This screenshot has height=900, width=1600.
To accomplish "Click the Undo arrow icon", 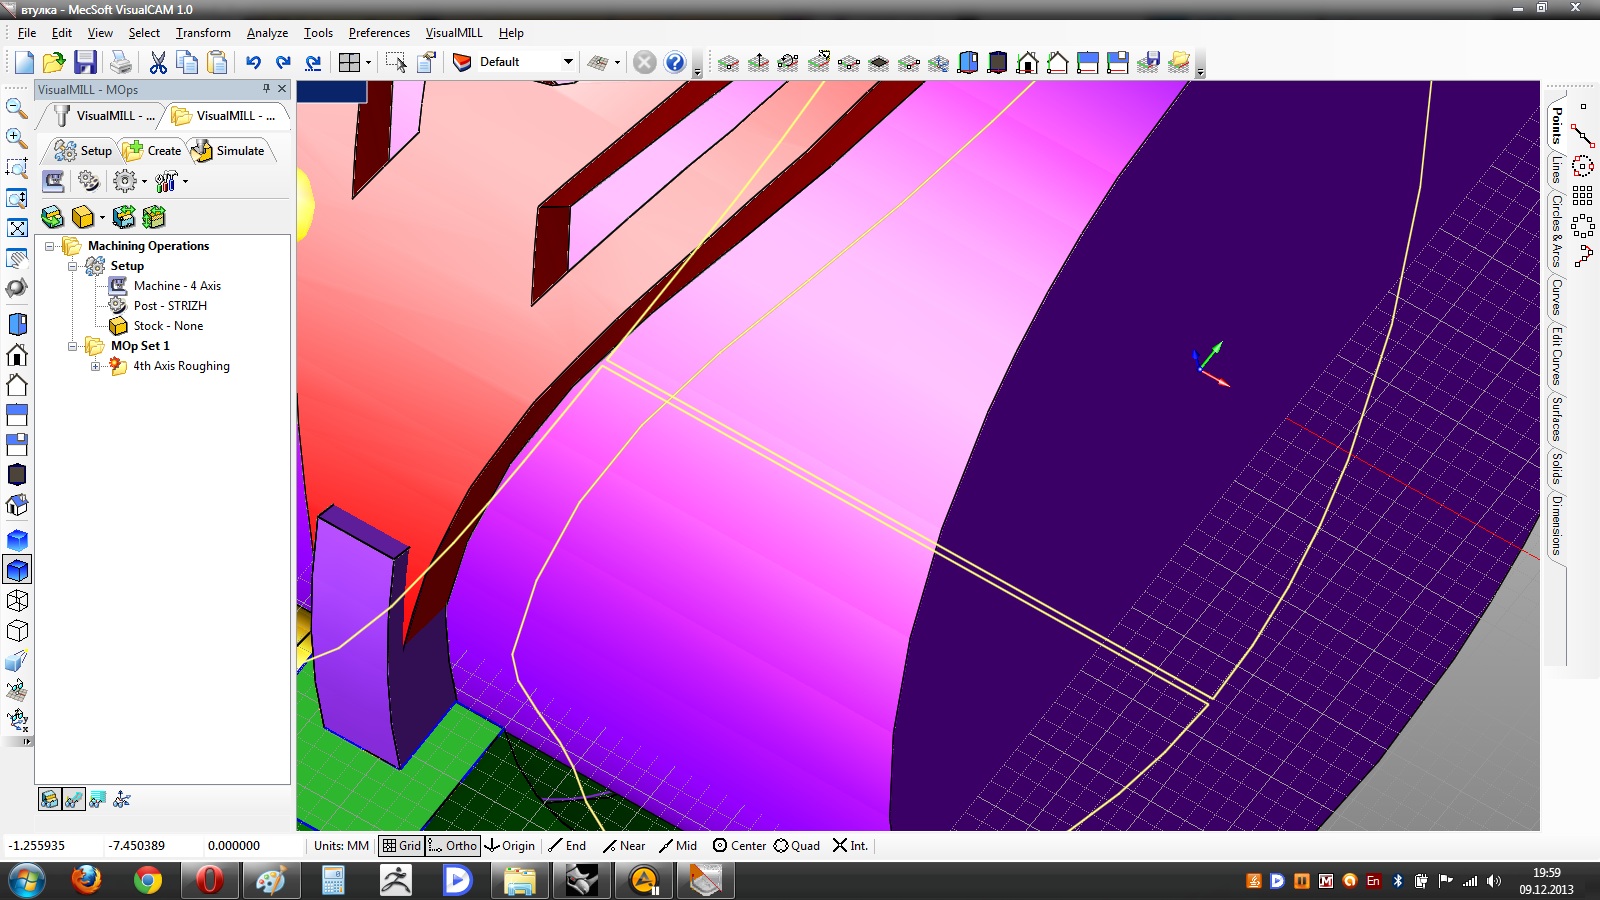I will click(x=253, y=62).
